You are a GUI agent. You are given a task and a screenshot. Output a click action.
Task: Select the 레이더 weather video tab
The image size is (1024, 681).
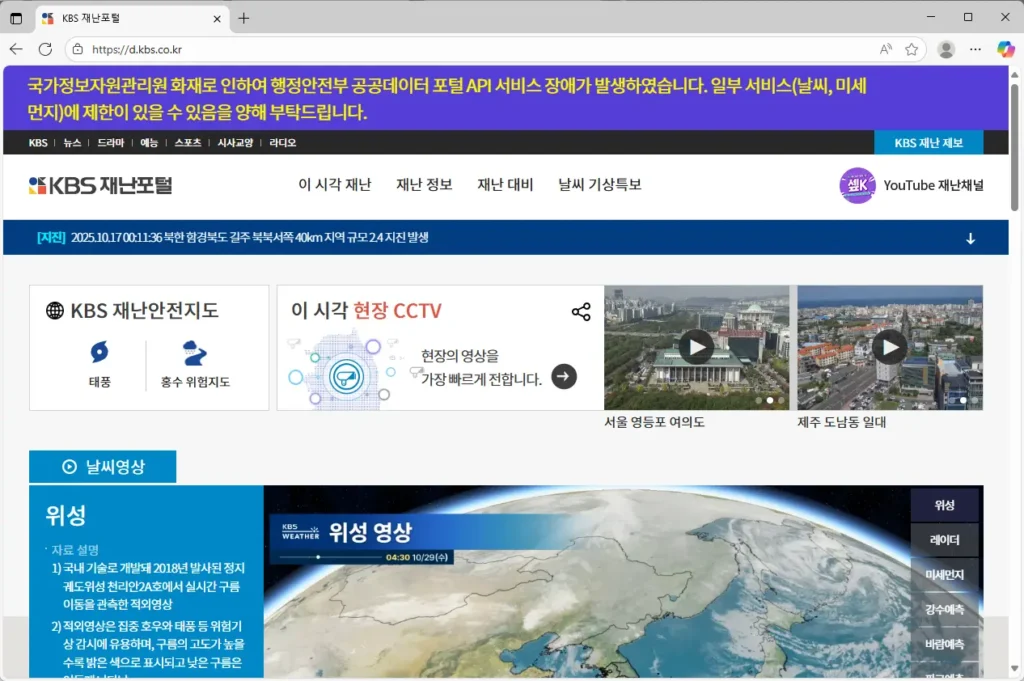tap(944, 539)
